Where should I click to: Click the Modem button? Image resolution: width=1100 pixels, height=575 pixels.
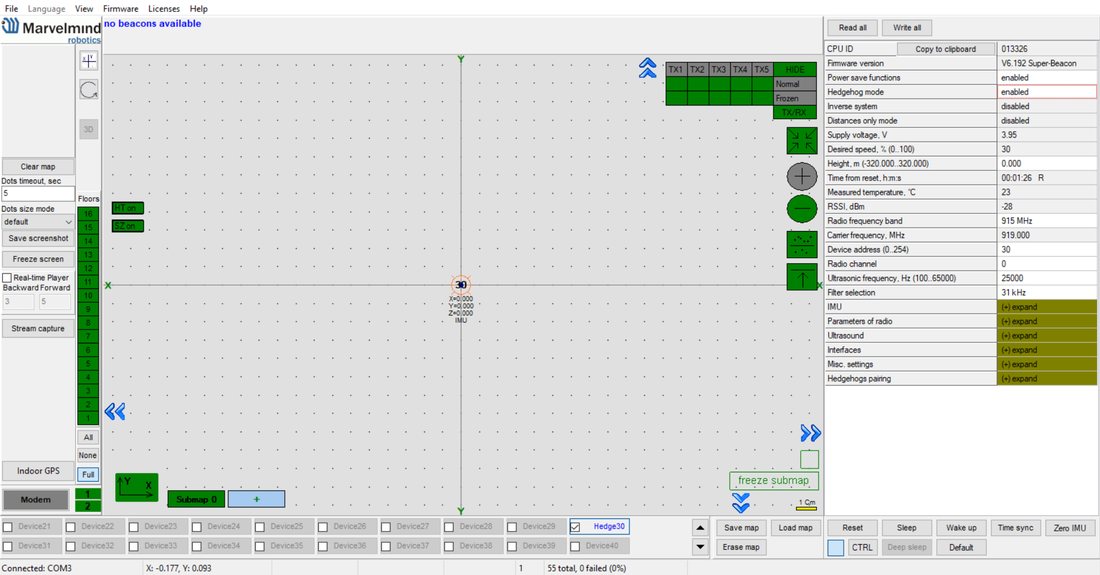pyautogui.click(x=36, y=500)
